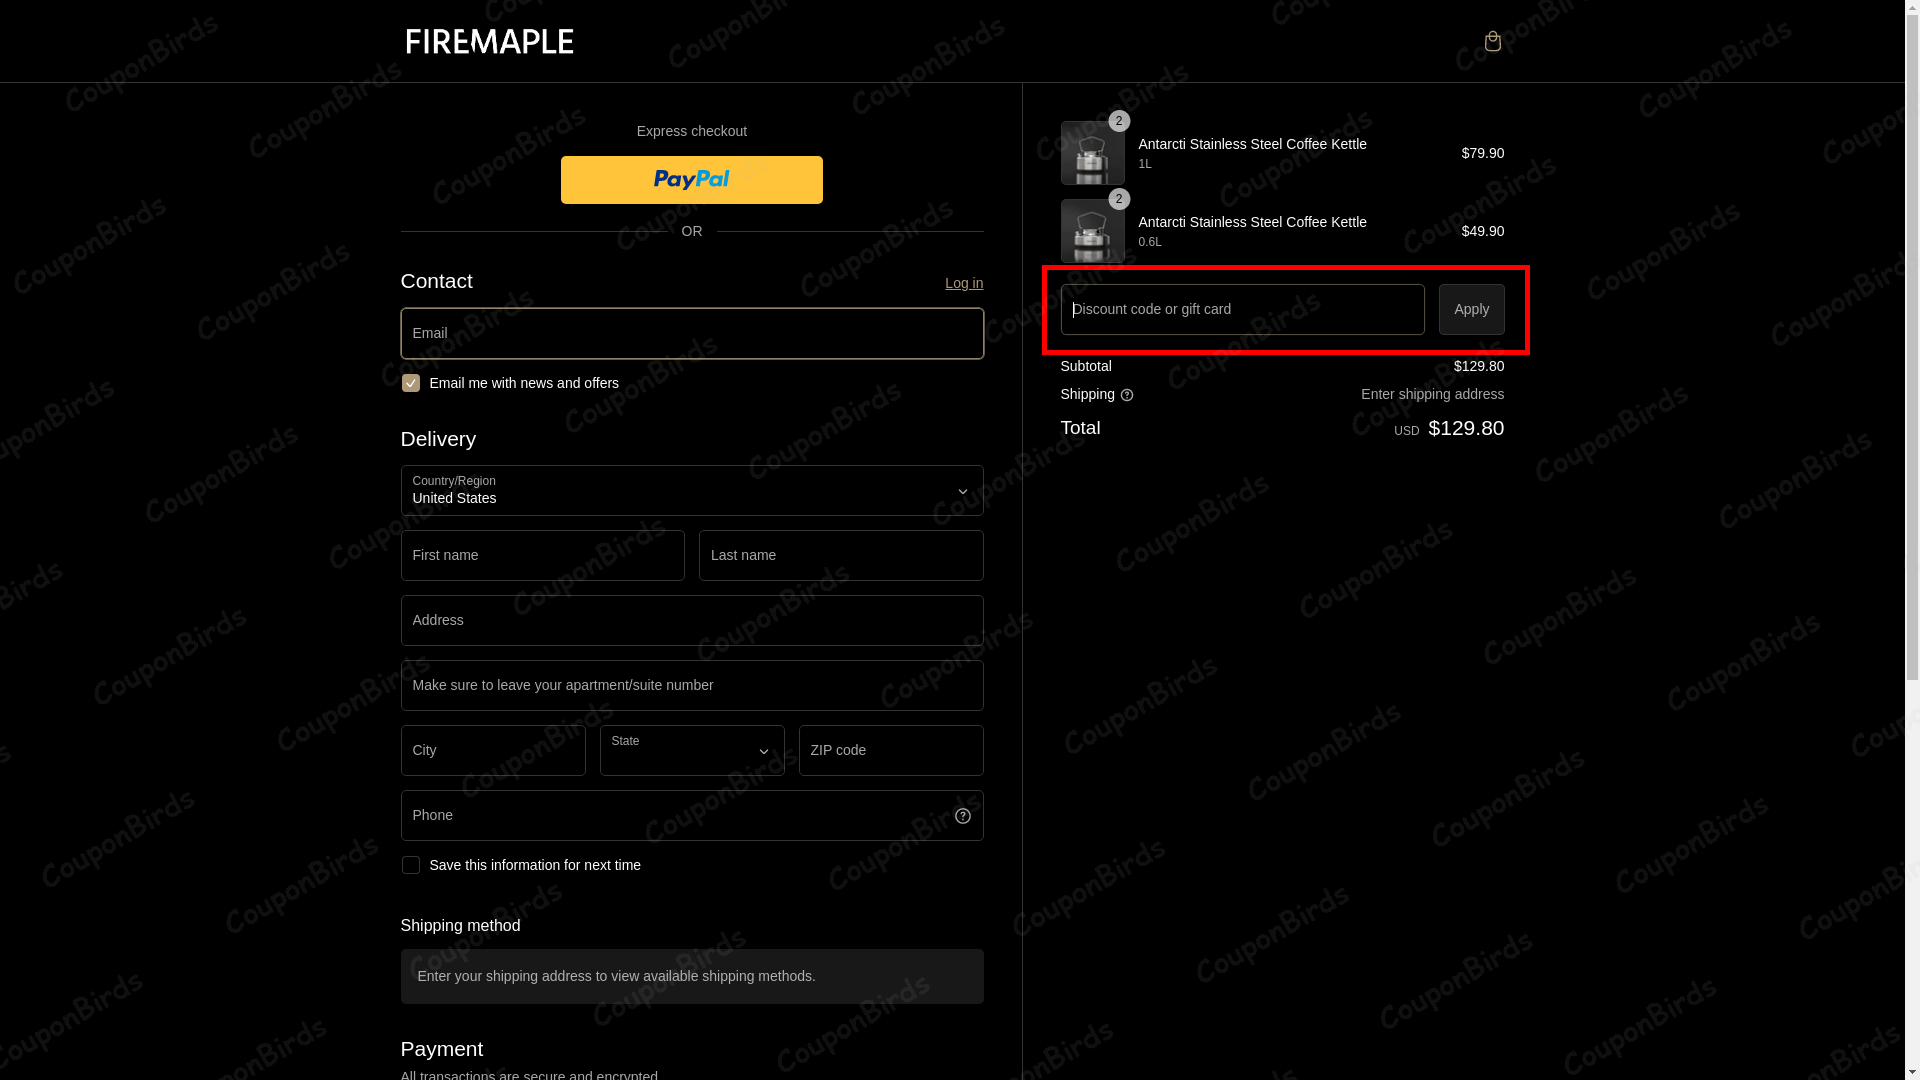This screenshot has width=1920, height=1080.
Task: Open the Country/Region dropdown
Action: 692,490
